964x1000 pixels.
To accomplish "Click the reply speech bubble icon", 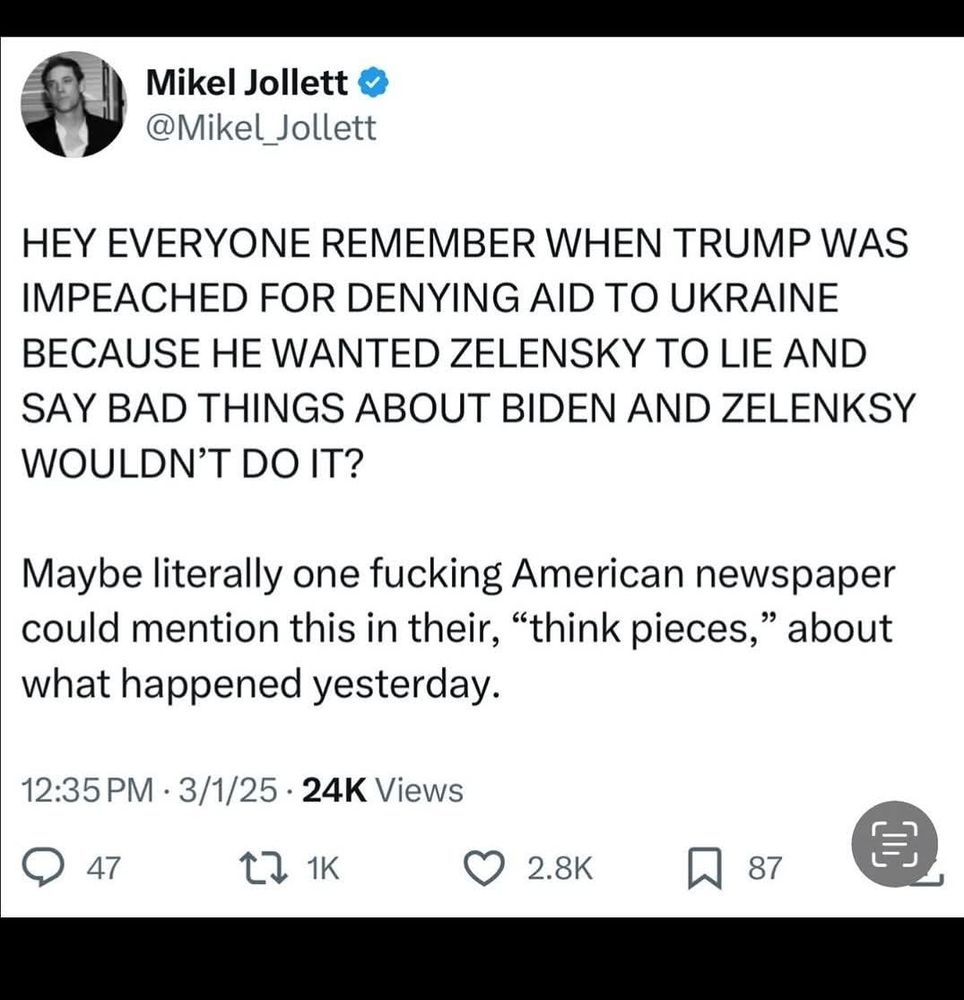I will click(41, 868).
